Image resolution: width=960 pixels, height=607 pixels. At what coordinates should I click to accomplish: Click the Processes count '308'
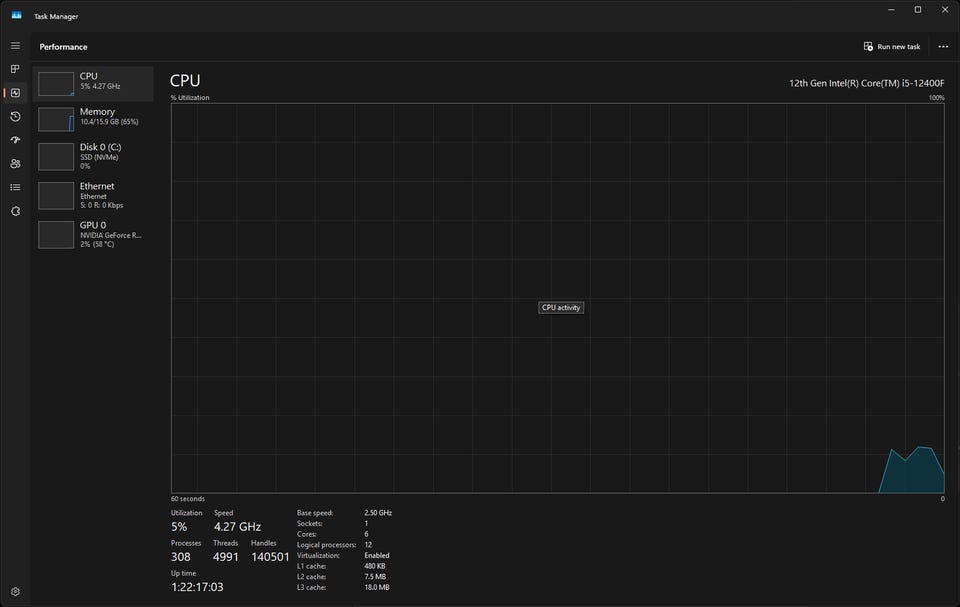click(181, 557)
